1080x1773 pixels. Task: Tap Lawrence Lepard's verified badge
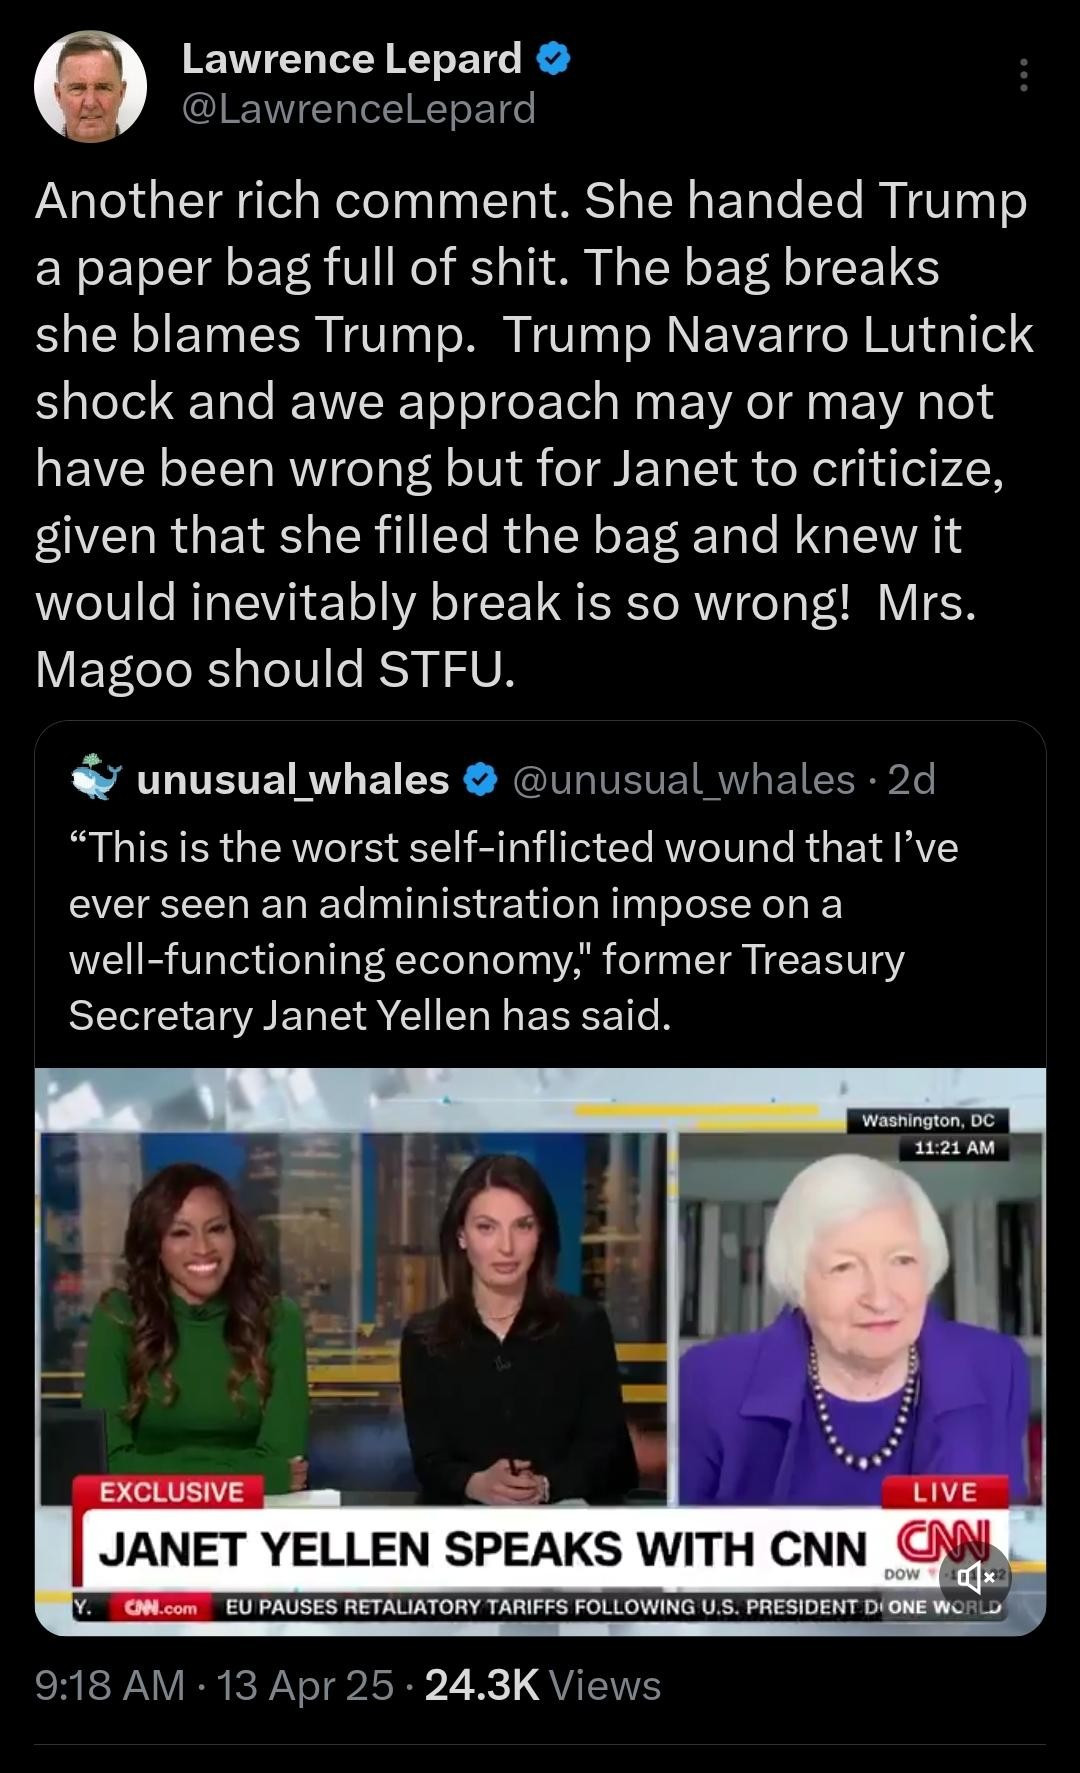(555, 60)
